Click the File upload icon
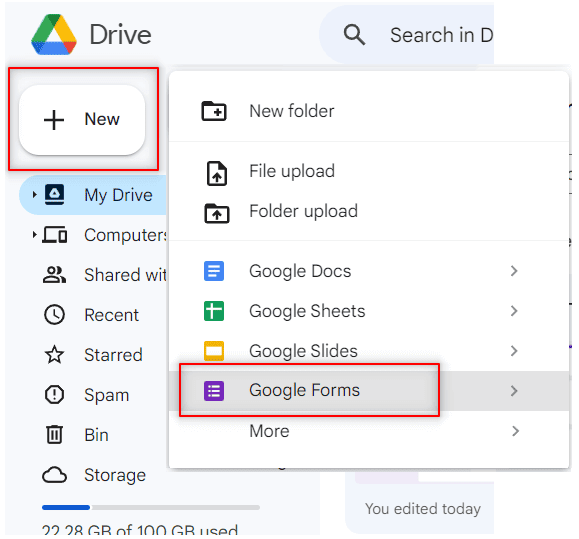The height and width of the screenshot is (539, 579). [217, 173]
